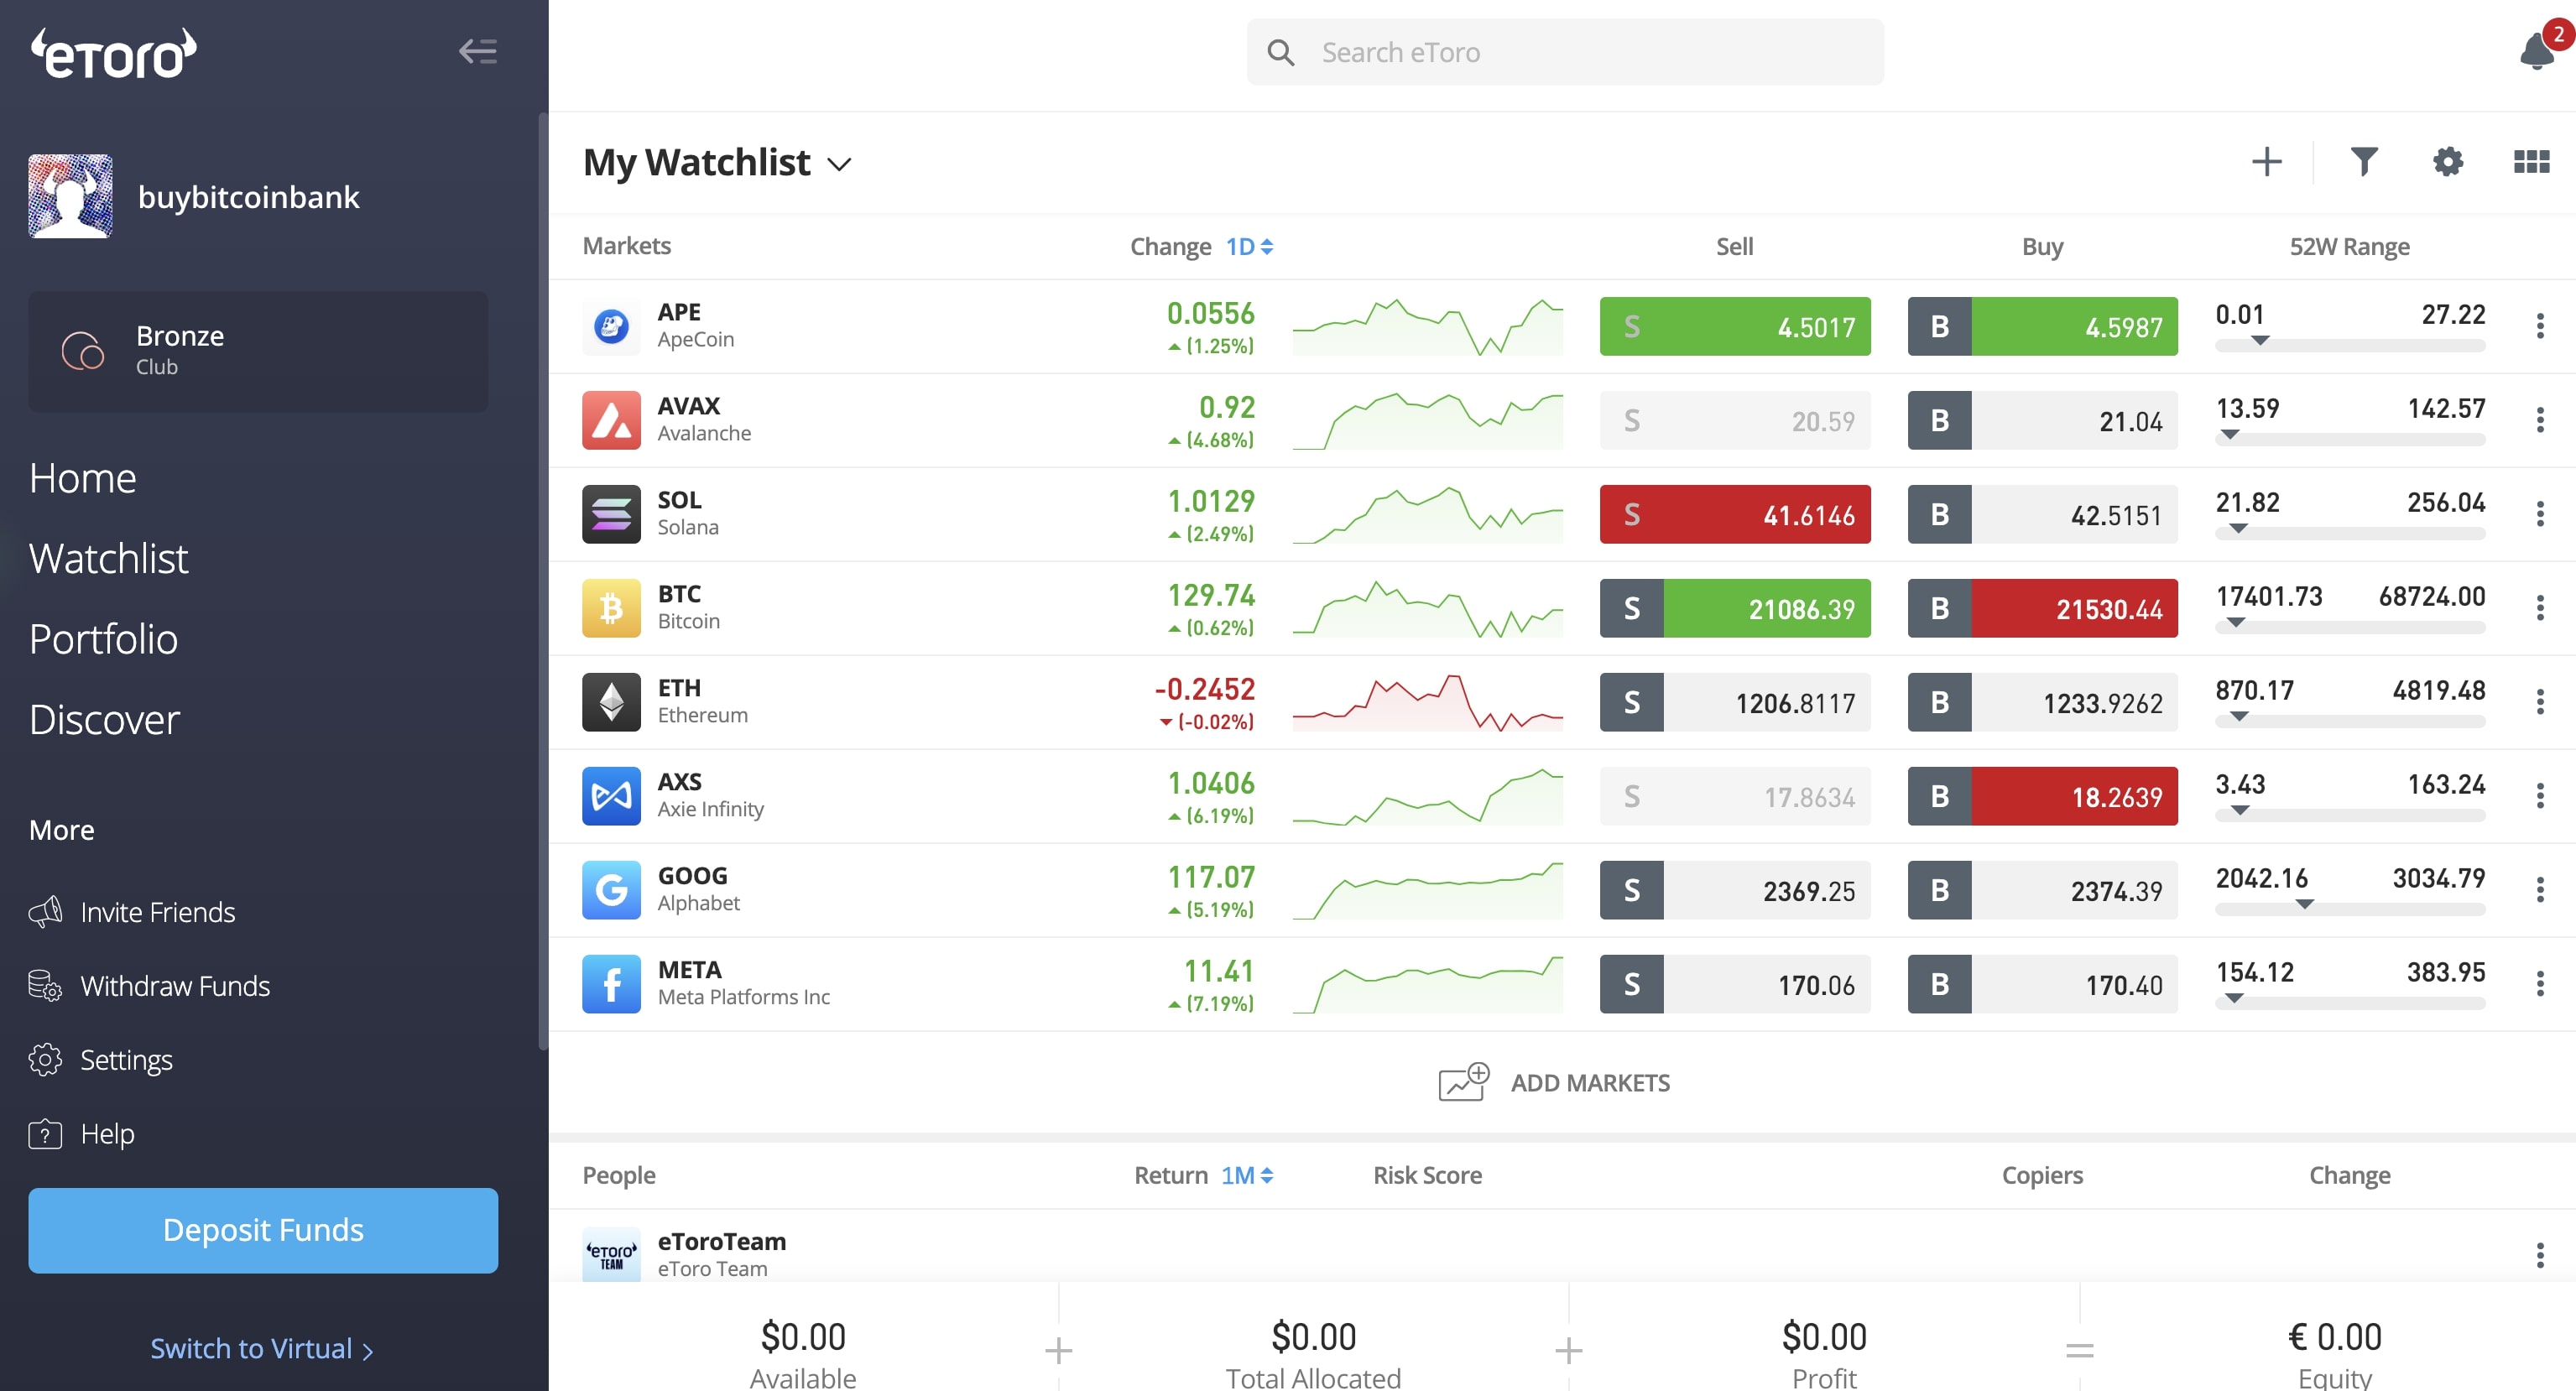Click the eToro logo
2576x1391 pixels.
(x=113, y=53)
